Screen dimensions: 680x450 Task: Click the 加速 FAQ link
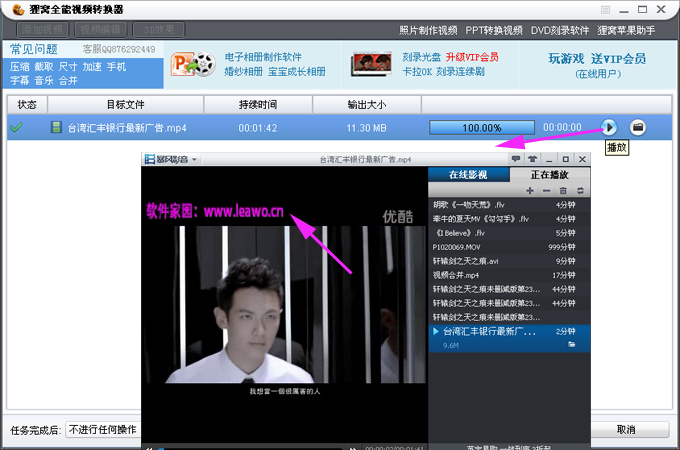(x=92, y=67)
